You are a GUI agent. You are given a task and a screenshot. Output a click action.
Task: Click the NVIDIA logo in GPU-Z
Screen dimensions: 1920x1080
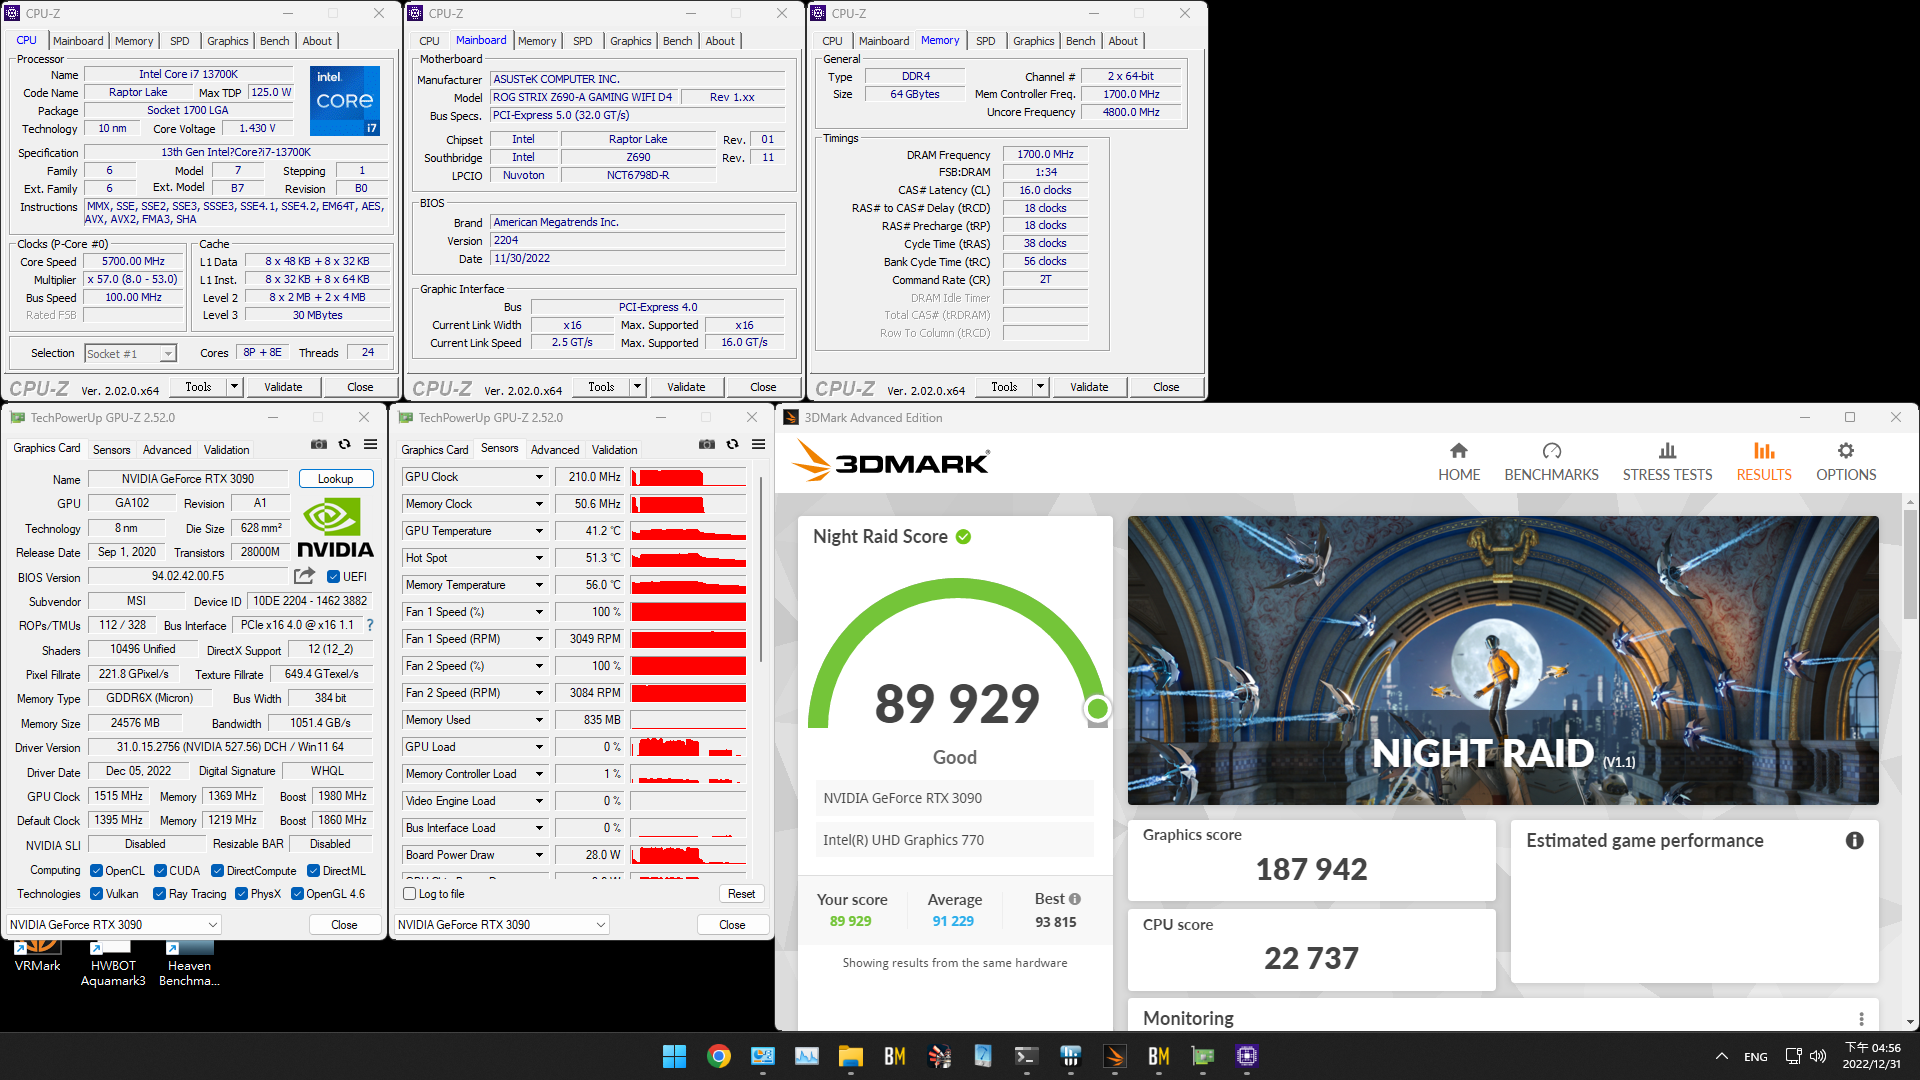(x=335, y=528)
